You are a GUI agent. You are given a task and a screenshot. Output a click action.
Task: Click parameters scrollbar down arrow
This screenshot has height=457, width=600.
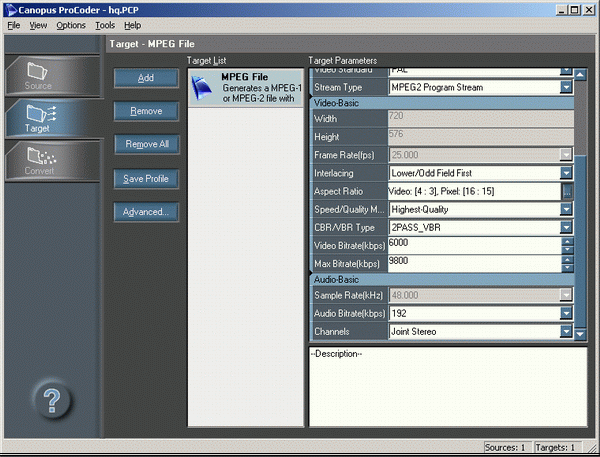tap(580, 334)
